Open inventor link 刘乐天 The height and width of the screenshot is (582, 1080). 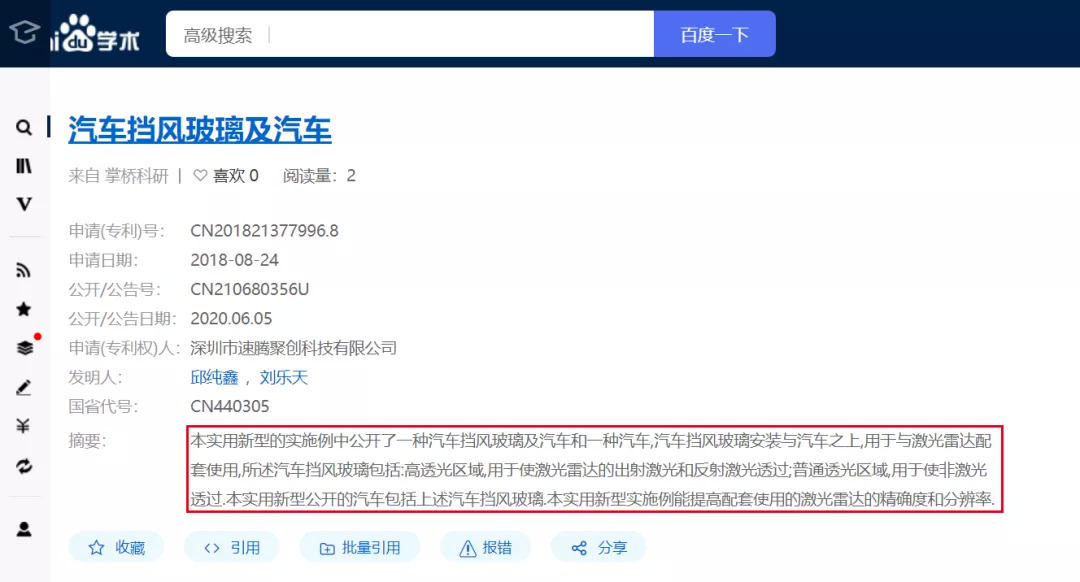point(284,377)
